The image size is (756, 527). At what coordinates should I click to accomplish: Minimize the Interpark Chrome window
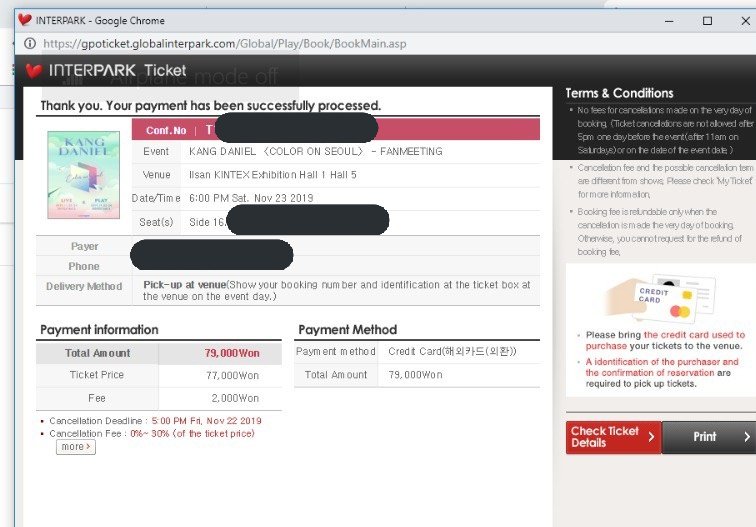pos(669,21)
